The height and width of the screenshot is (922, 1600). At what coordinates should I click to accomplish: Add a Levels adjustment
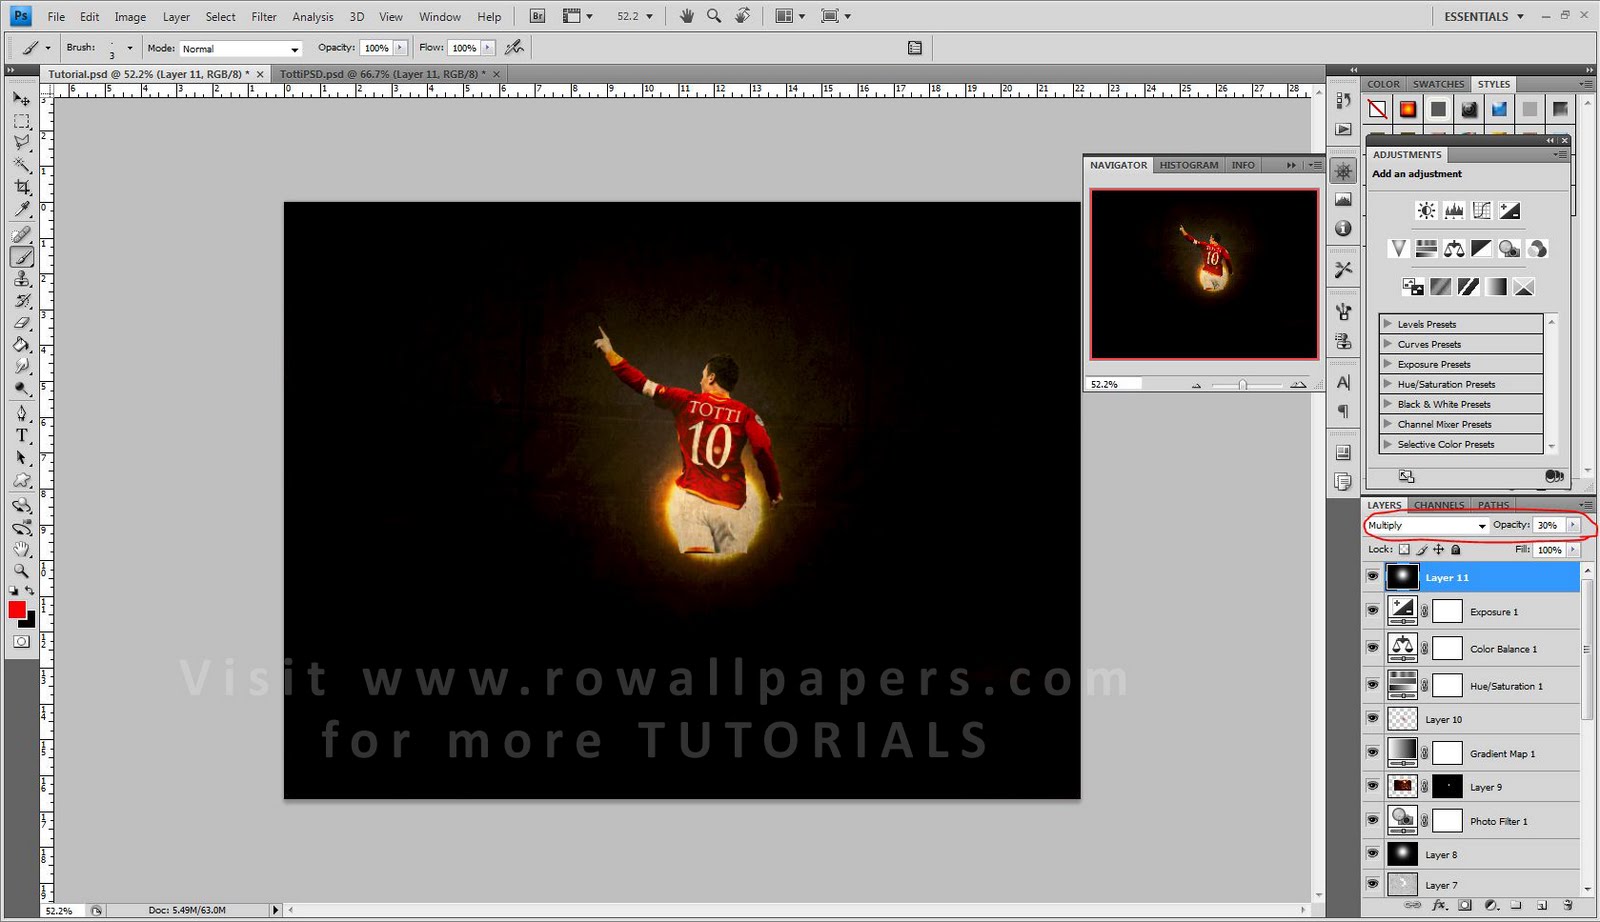coord(1454,210)
